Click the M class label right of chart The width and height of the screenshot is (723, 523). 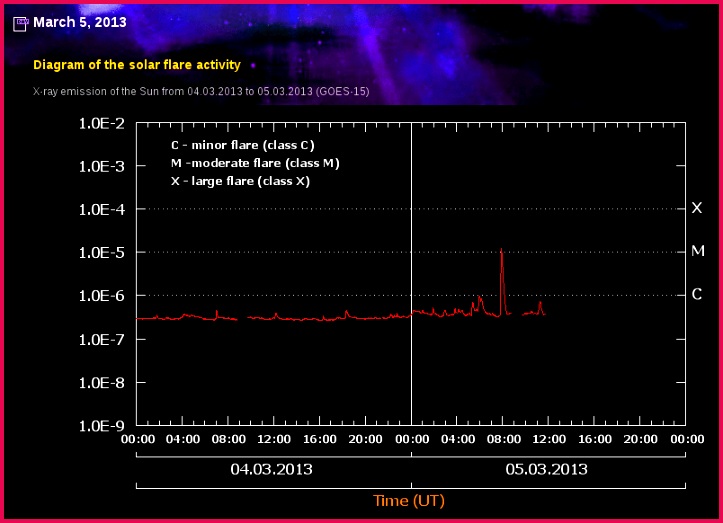point(697,251)
